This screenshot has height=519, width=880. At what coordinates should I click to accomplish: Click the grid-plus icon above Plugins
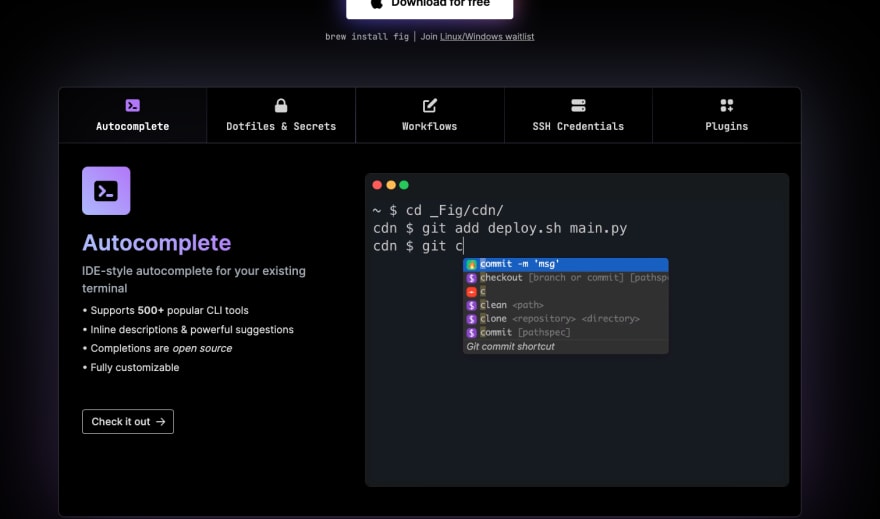pyautogui.click(x=727, y=105)
